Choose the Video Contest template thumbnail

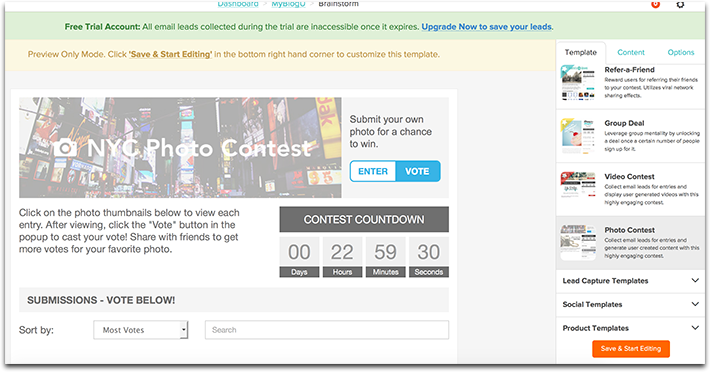click(x=578, y=185)
